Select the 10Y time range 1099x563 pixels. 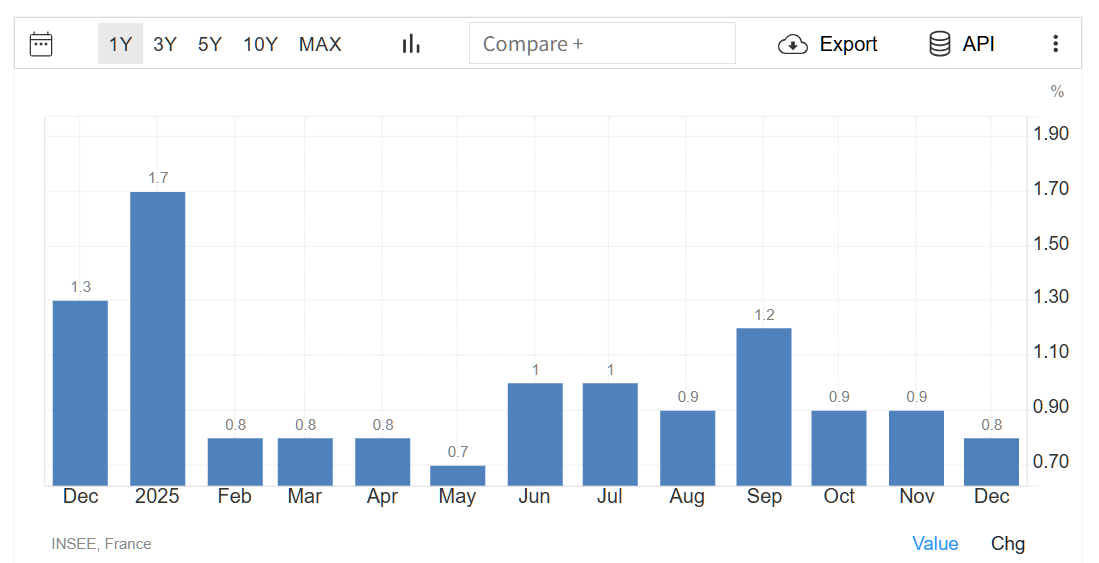pyautogui.click(x=260, y=44)
